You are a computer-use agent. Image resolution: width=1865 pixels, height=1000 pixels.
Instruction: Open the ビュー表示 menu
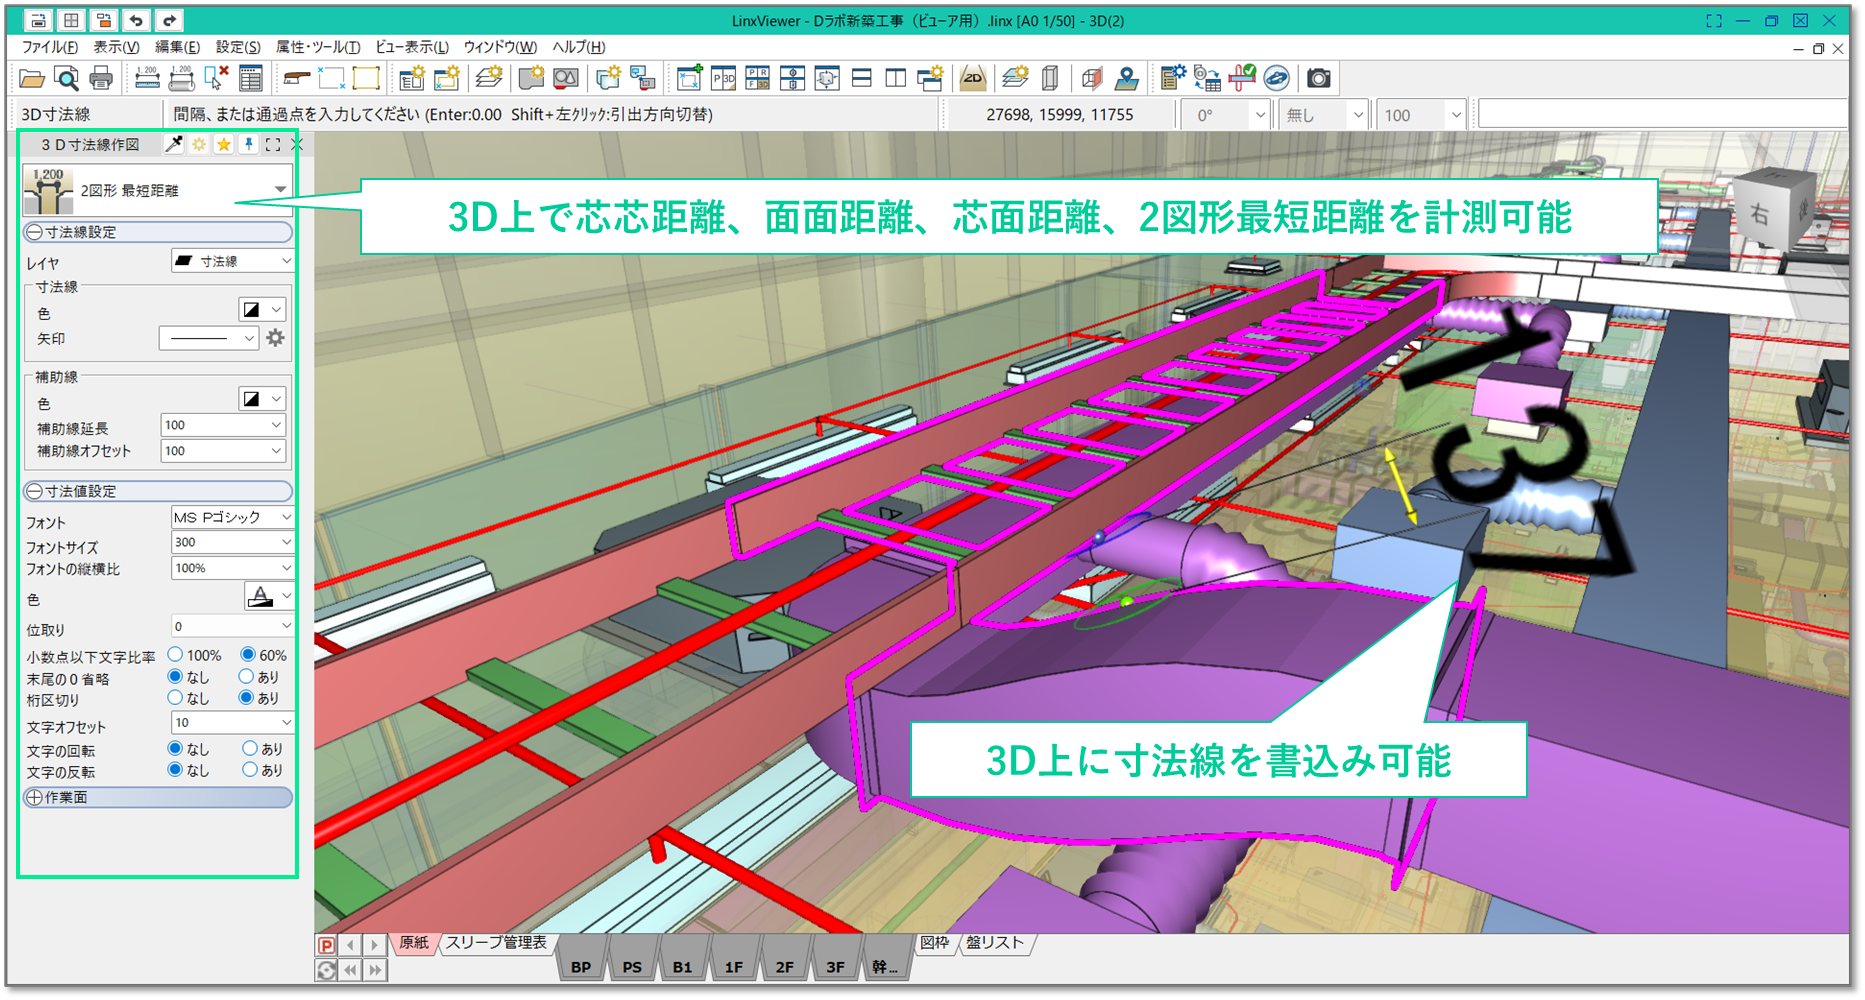pyautogui.click(x=411, y=47)
